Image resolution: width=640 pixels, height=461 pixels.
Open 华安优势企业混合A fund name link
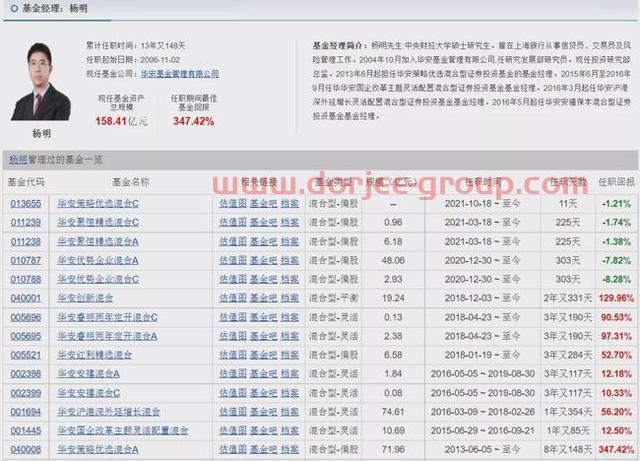pyautogui.click(x=98, y=260)
